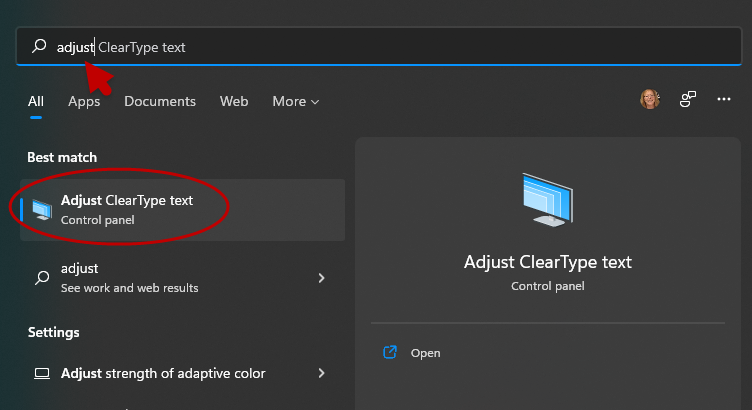Click the Control panel label in the preview pane

coord(548,286)
